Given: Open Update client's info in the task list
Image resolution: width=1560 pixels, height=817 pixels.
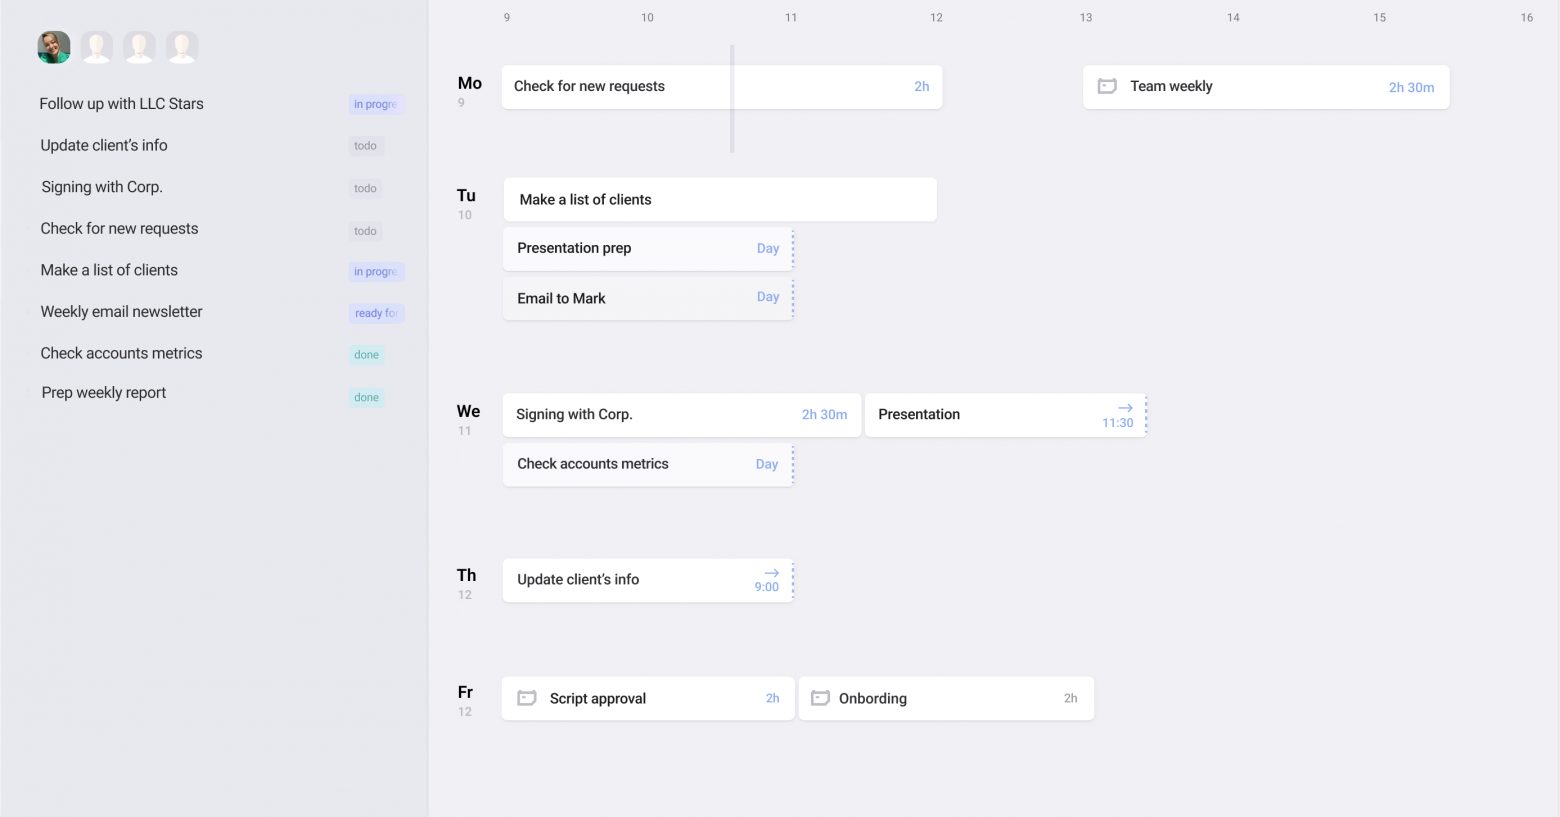Looking at the screenshot, I should point(104,145).
